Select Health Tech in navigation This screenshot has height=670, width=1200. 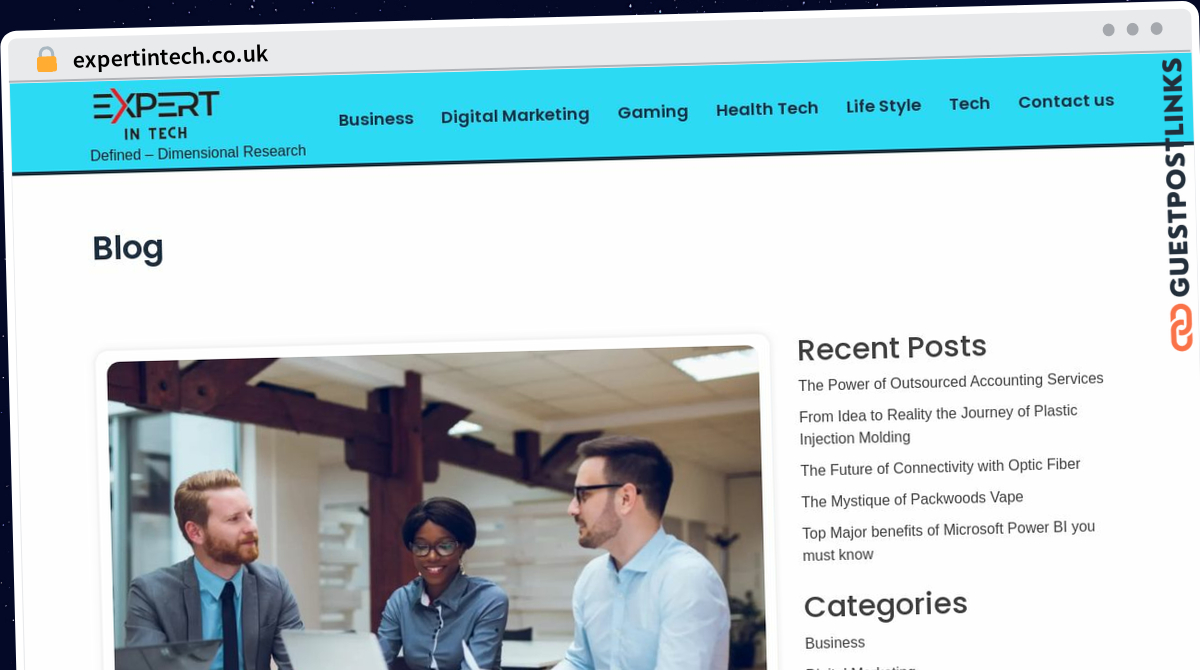pyautogui.click(x=767, y=108)
